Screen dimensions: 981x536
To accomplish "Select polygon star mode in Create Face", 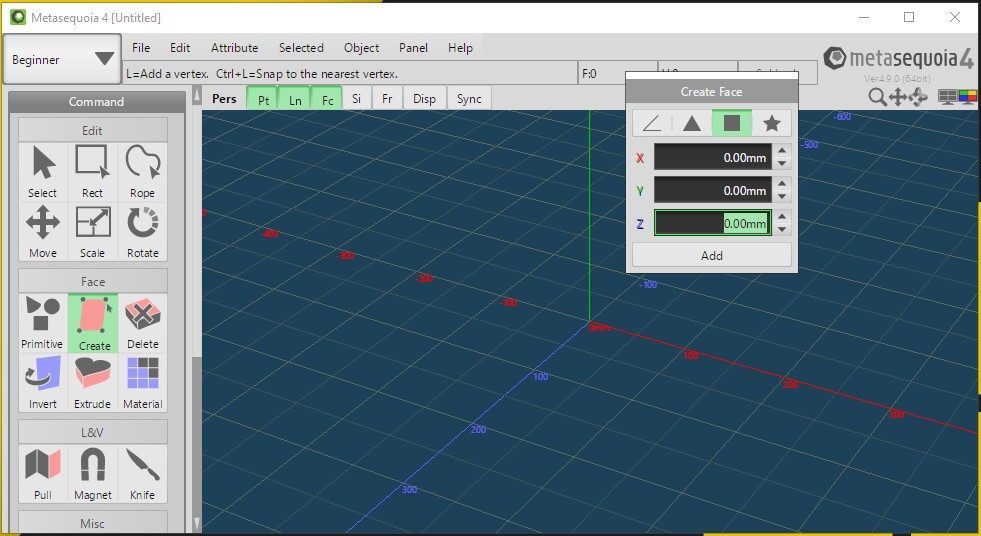I will (772, 123).
